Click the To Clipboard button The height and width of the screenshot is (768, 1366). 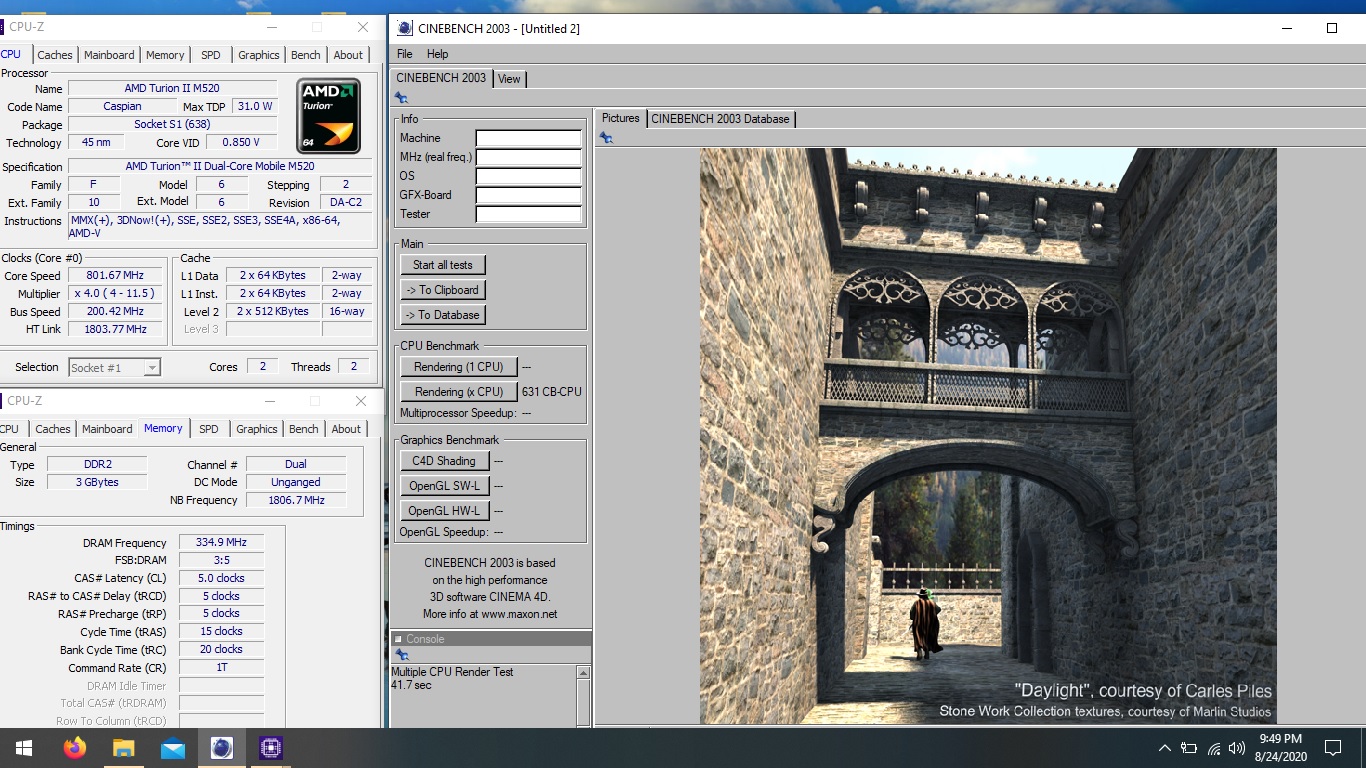442,290
